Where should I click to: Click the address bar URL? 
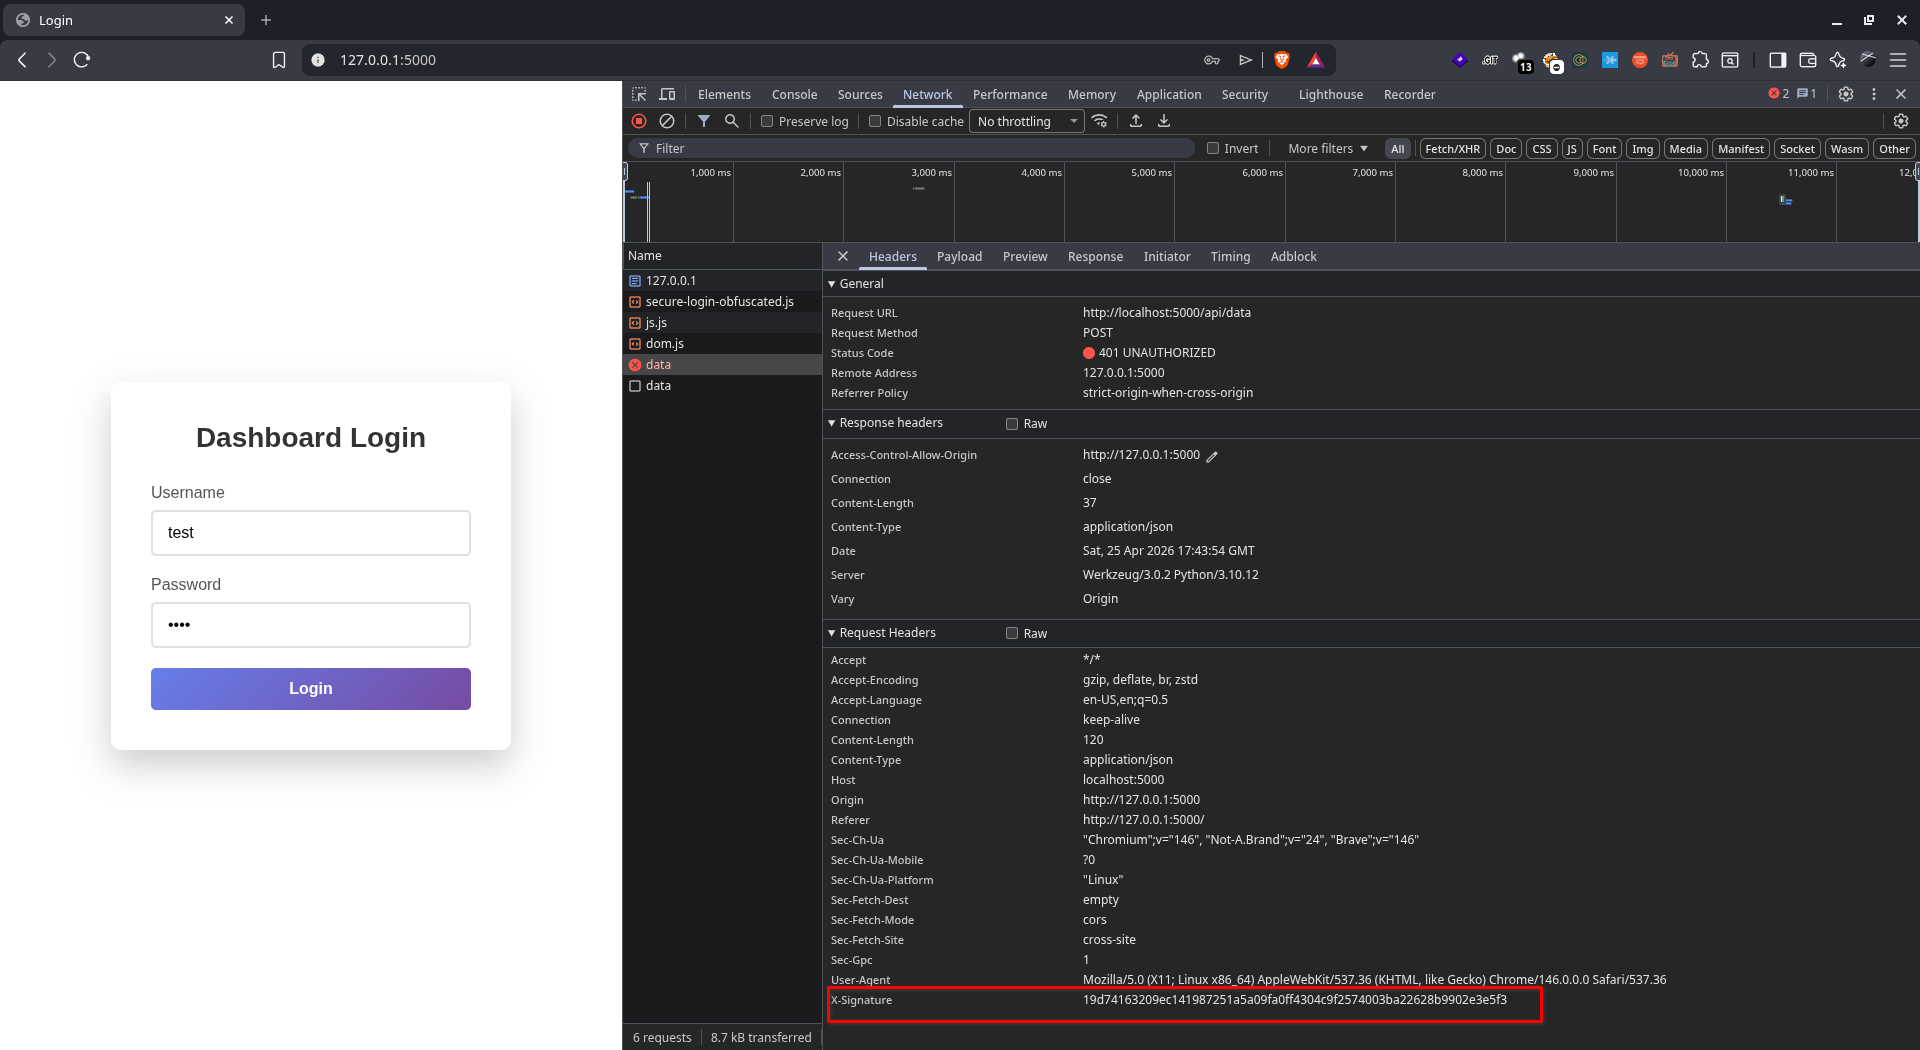click(x=388, y=60)
